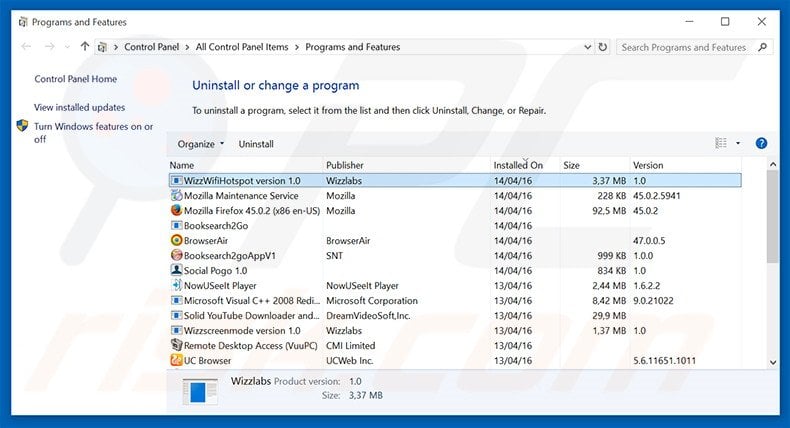Click the change view icon
790x428 pixels.
[721, 144]
